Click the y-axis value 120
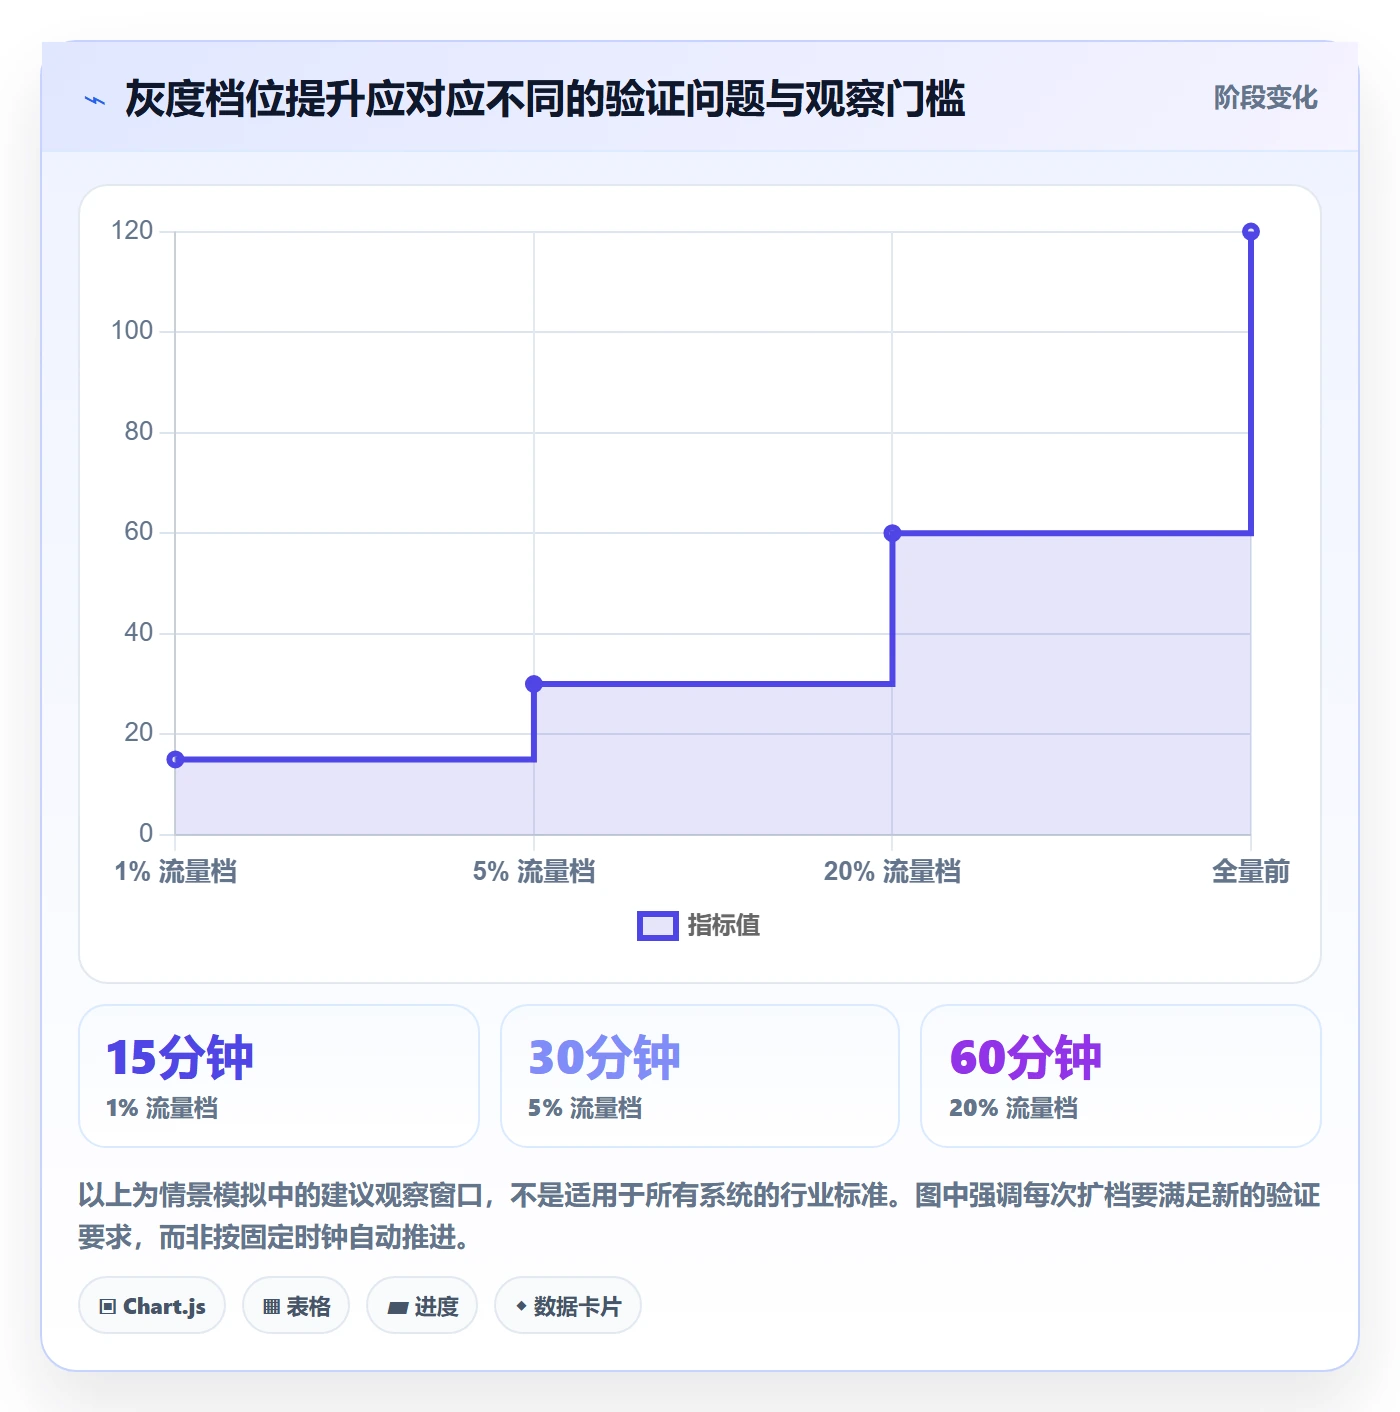This screenshot has height=1412, width=1400. point(132,231)
